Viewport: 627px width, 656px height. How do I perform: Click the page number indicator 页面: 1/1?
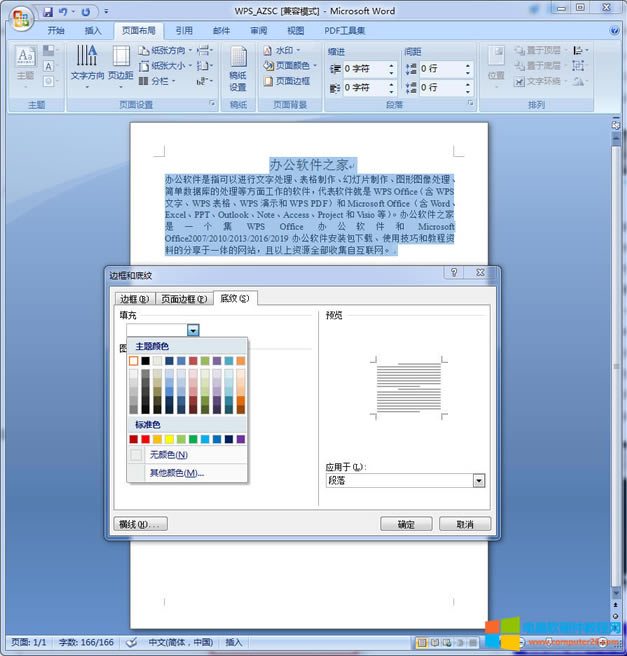[x=28, y=642]
